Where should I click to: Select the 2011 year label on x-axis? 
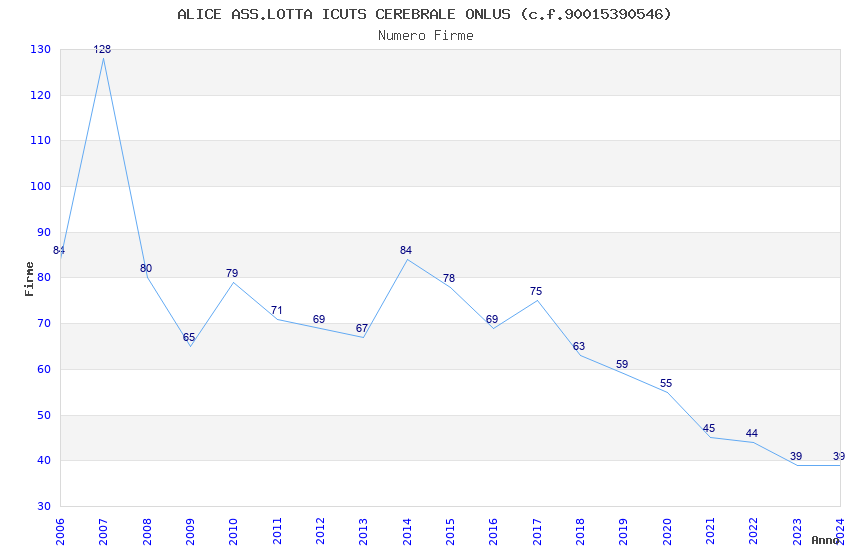click(276, 531)
